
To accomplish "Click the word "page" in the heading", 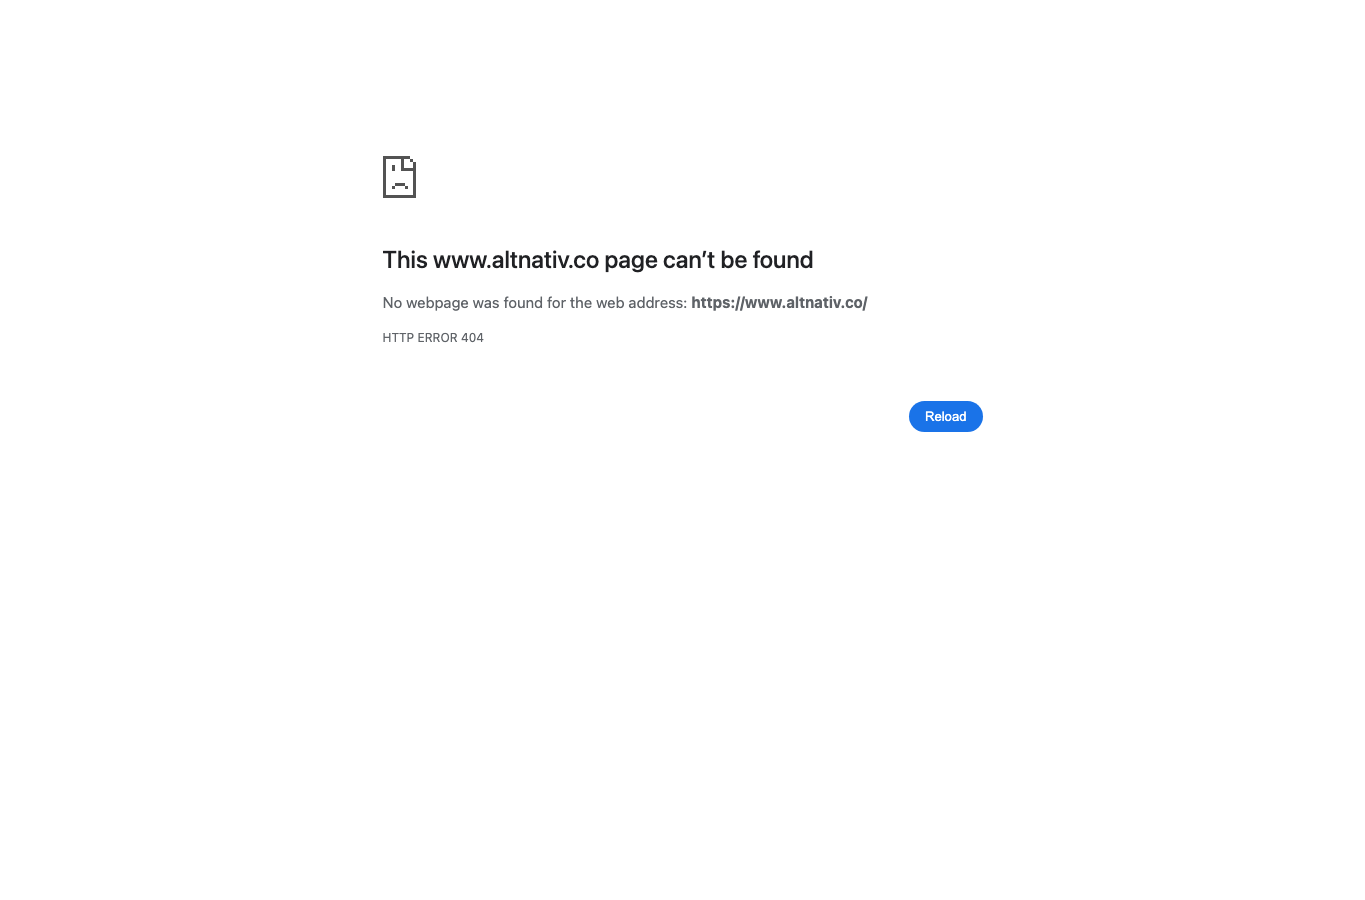I will [630, 262].
